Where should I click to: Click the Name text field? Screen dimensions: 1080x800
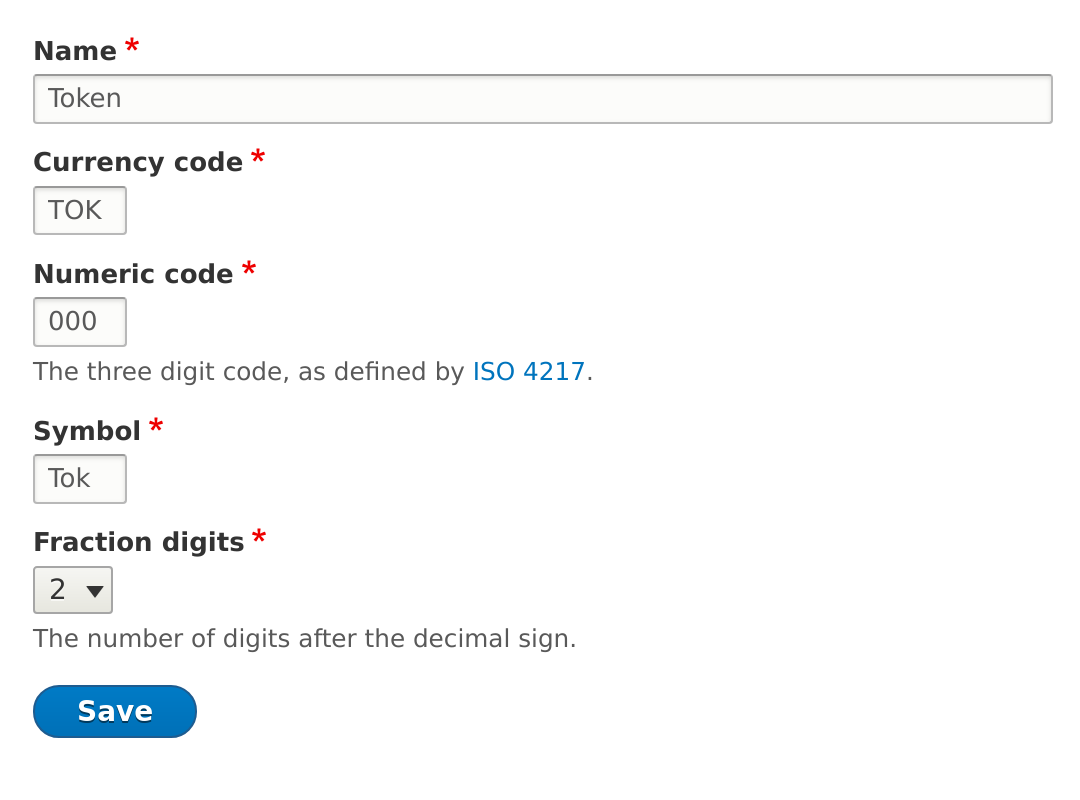(542, 99)
